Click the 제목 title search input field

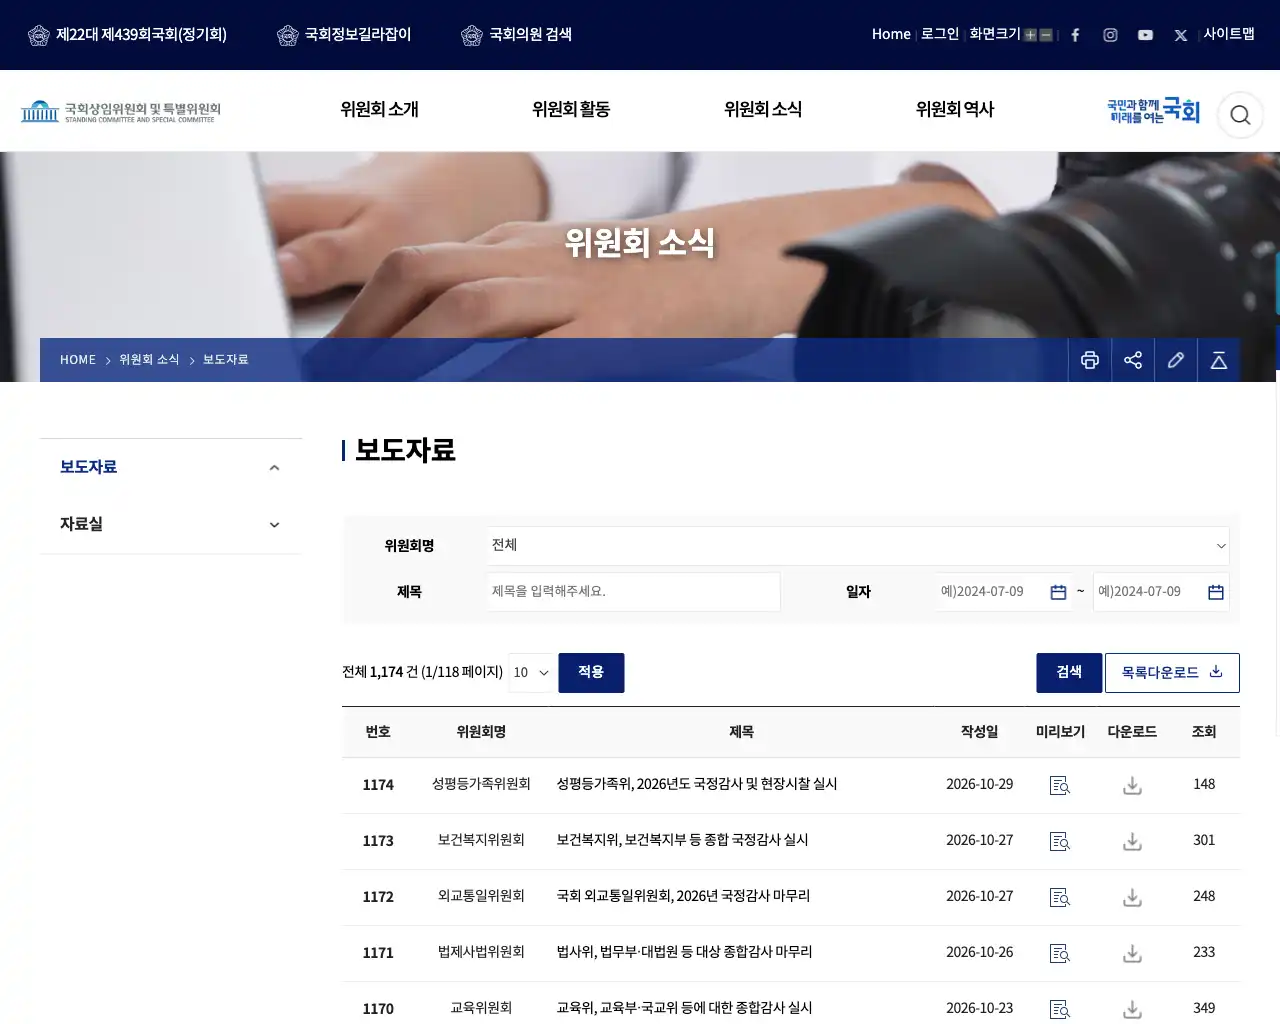coord(634,592)
